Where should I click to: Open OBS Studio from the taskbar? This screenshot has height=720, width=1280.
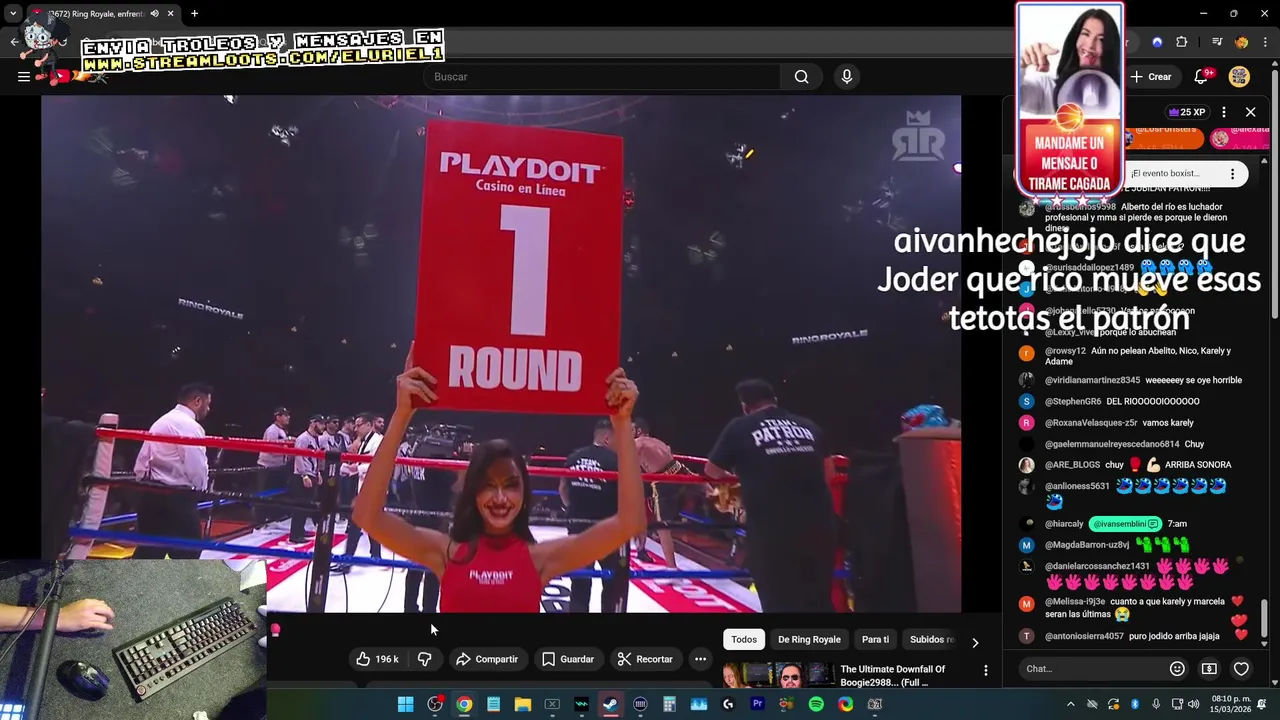point(435,704)
